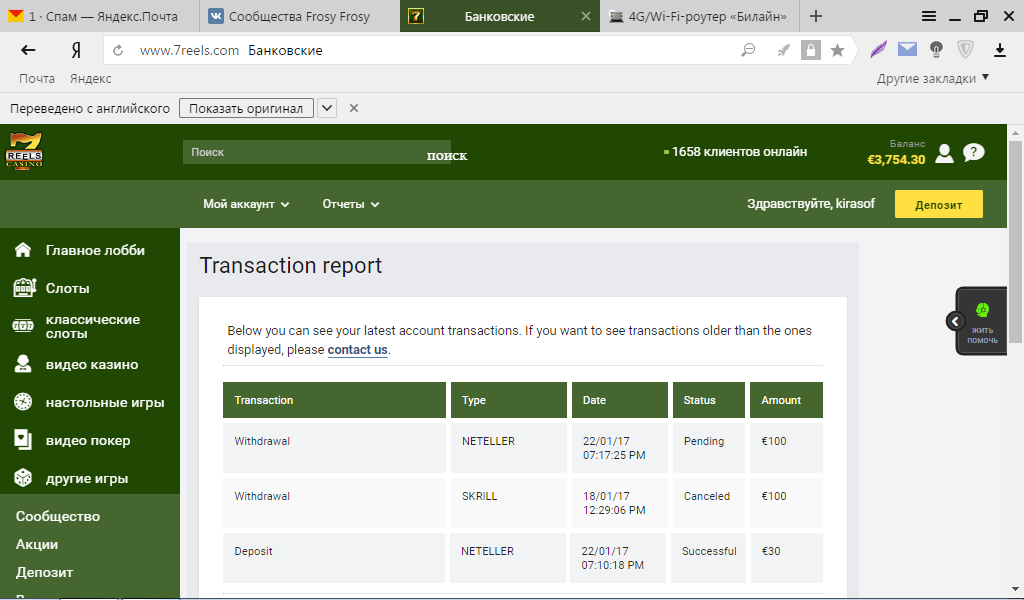Click the 7Reels Casino logo
The height and width of the screenshot is (600, 1024).
tap(24, 152)
